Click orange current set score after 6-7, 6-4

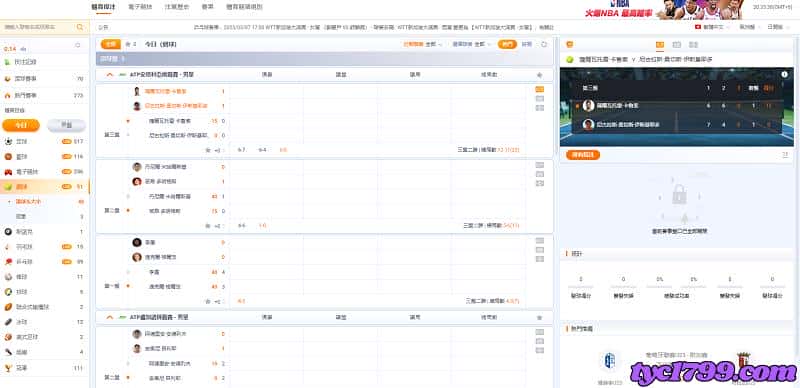(x=283, y=150)
